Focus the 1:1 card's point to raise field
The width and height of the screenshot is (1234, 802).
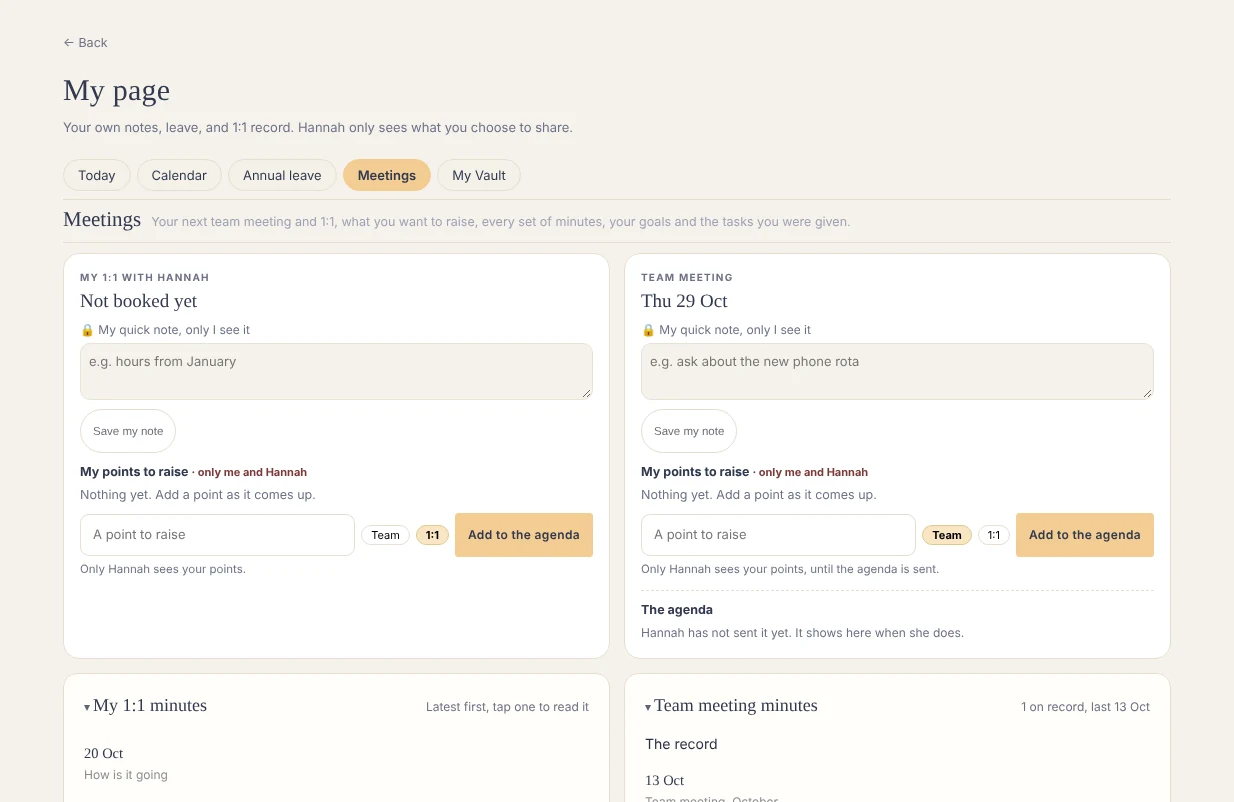pos(217,535)
